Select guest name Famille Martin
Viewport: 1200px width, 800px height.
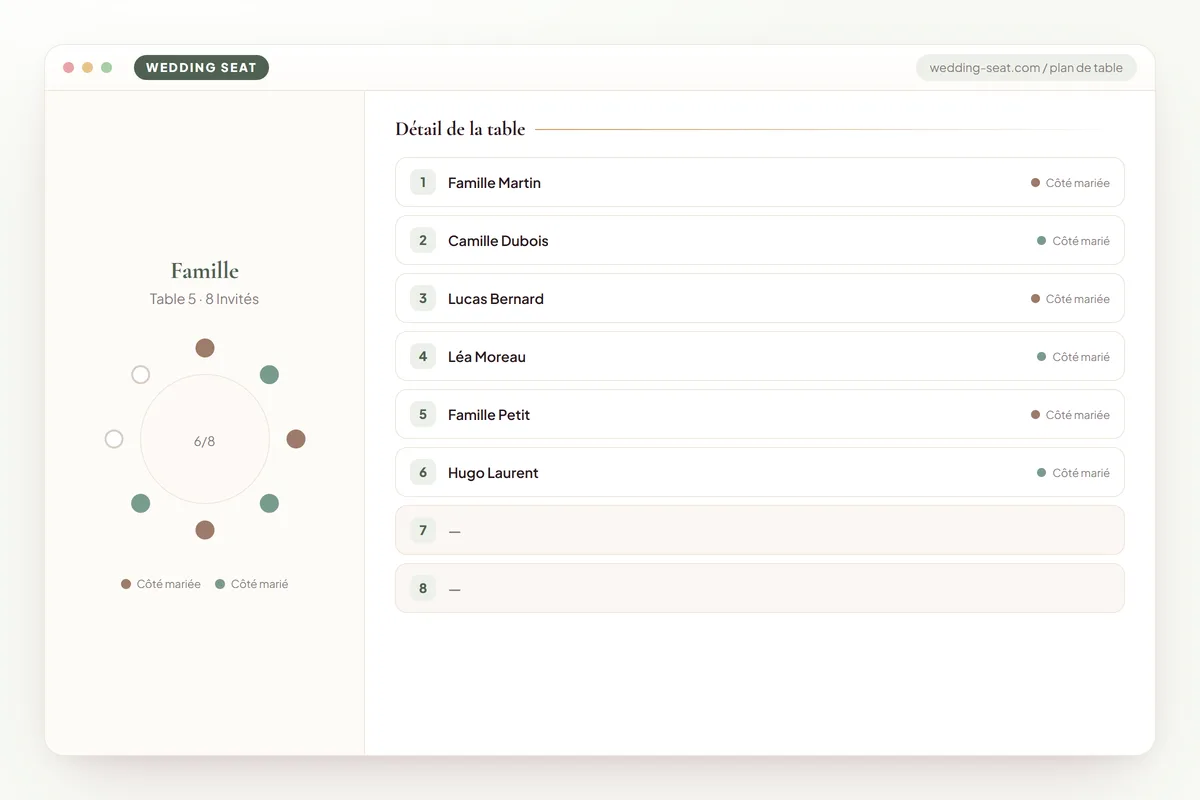click(494, 183)
